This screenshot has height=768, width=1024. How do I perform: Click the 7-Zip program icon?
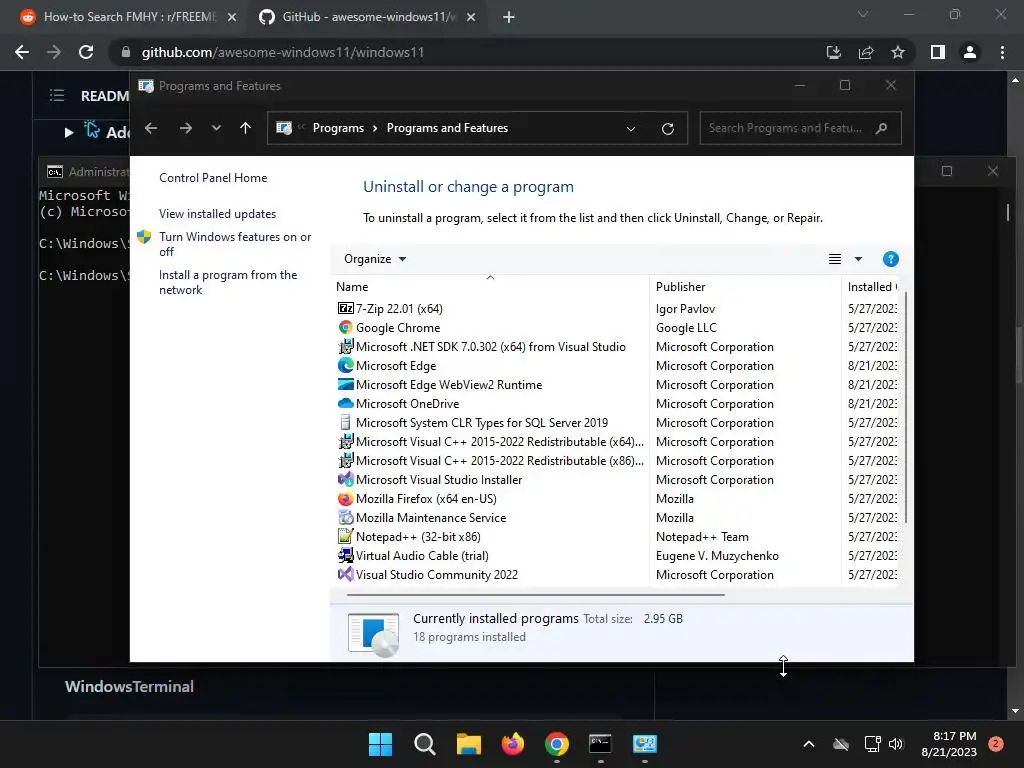tap(345, 308)
